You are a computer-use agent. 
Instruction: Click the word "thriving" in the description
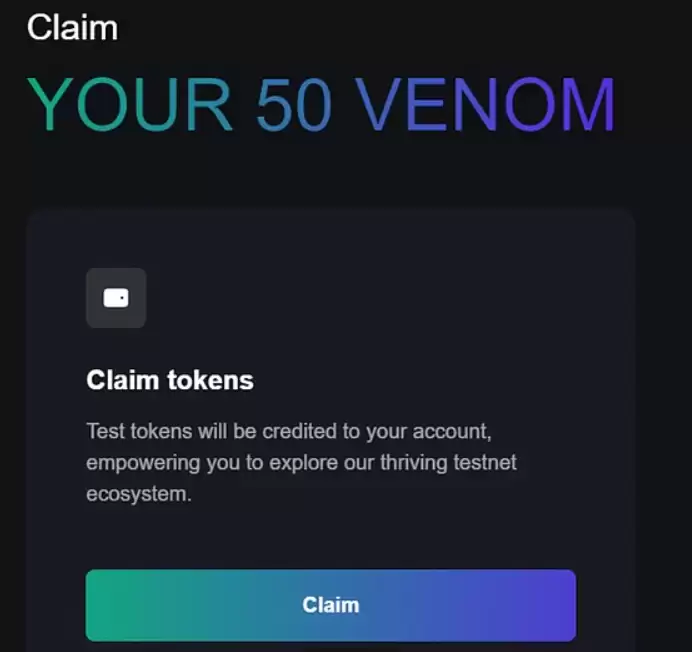click(414, 463)
